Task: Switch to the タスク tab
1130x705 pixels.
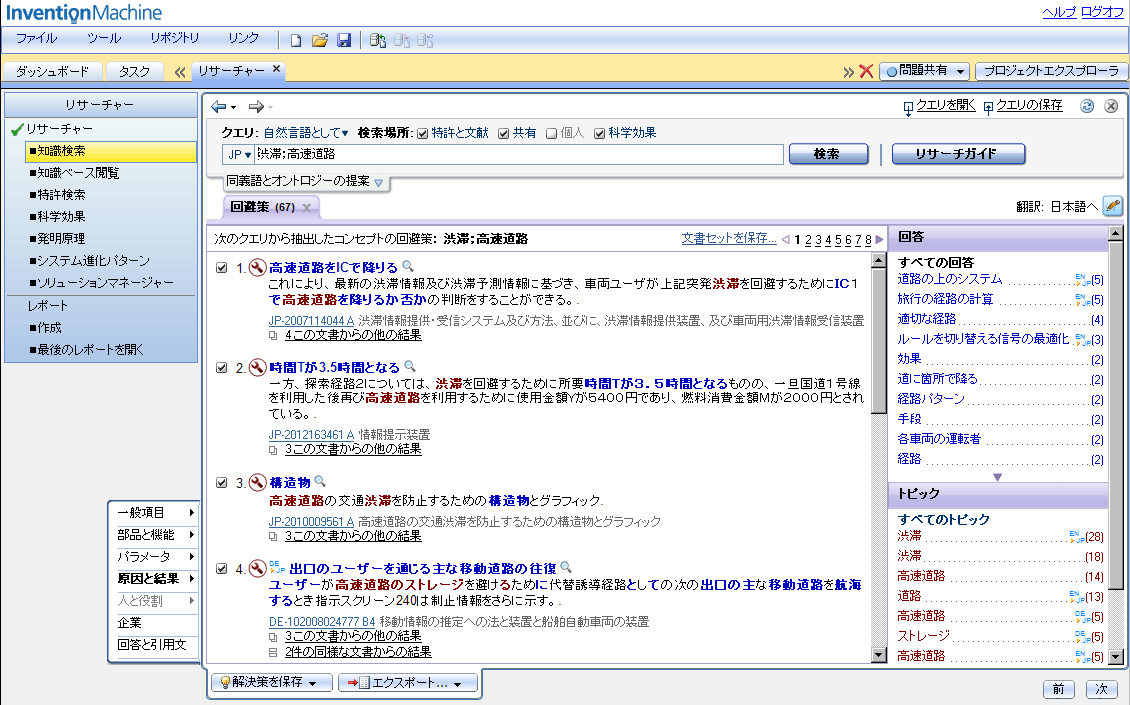Action: tap(134, 71)
